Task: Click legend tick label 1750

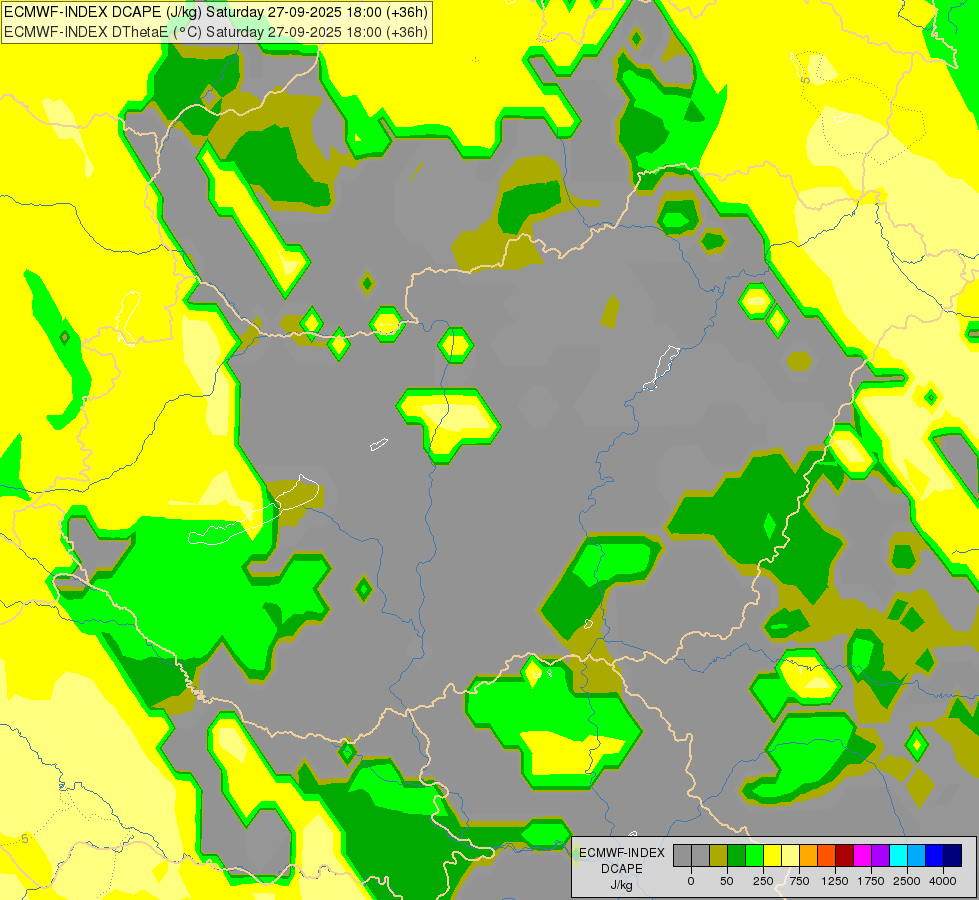Action: click(871, 881)
